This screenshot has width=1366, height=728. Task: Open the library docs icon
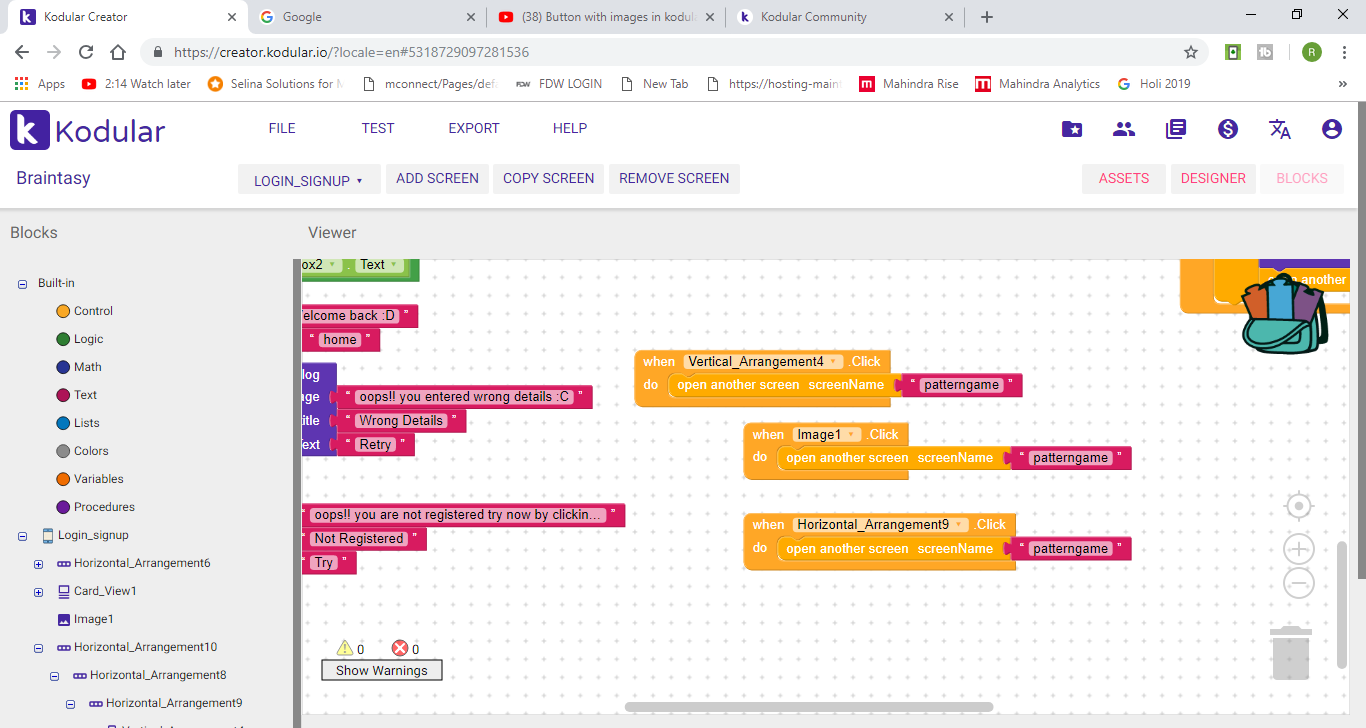(x=1175, y=129)
